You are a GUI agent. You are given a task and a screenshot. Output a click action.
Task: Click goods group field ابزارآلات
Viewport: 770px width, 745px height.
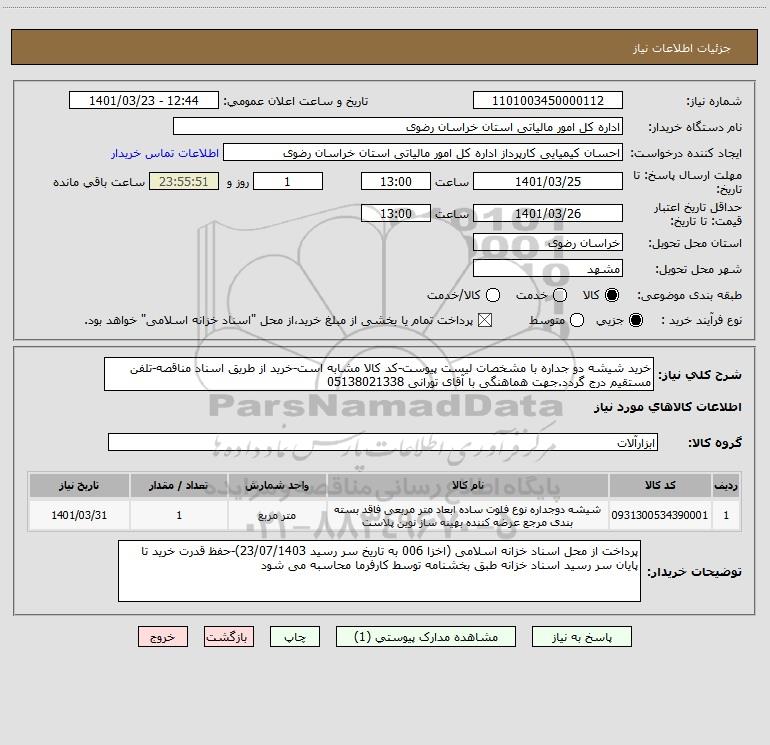click(383, 442)
